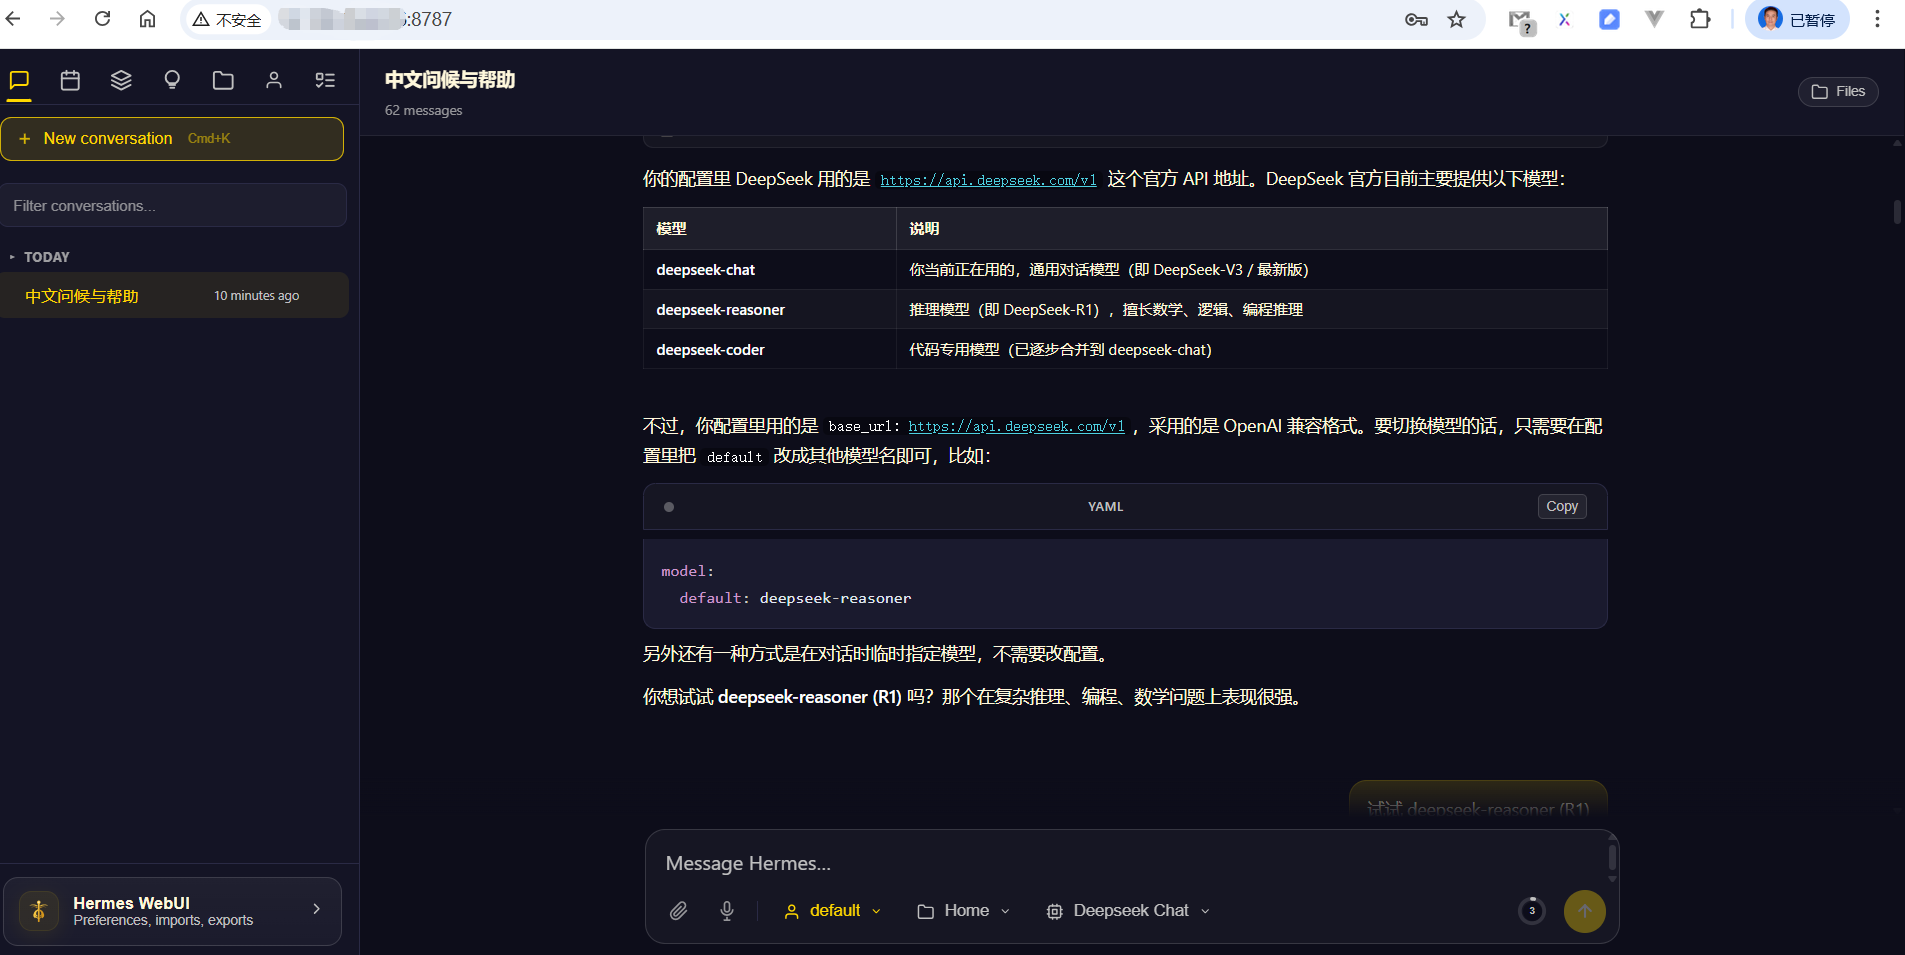
Task: Click the paperclip attach file icon
Action: pyautogui.click(x=678, y=911)
